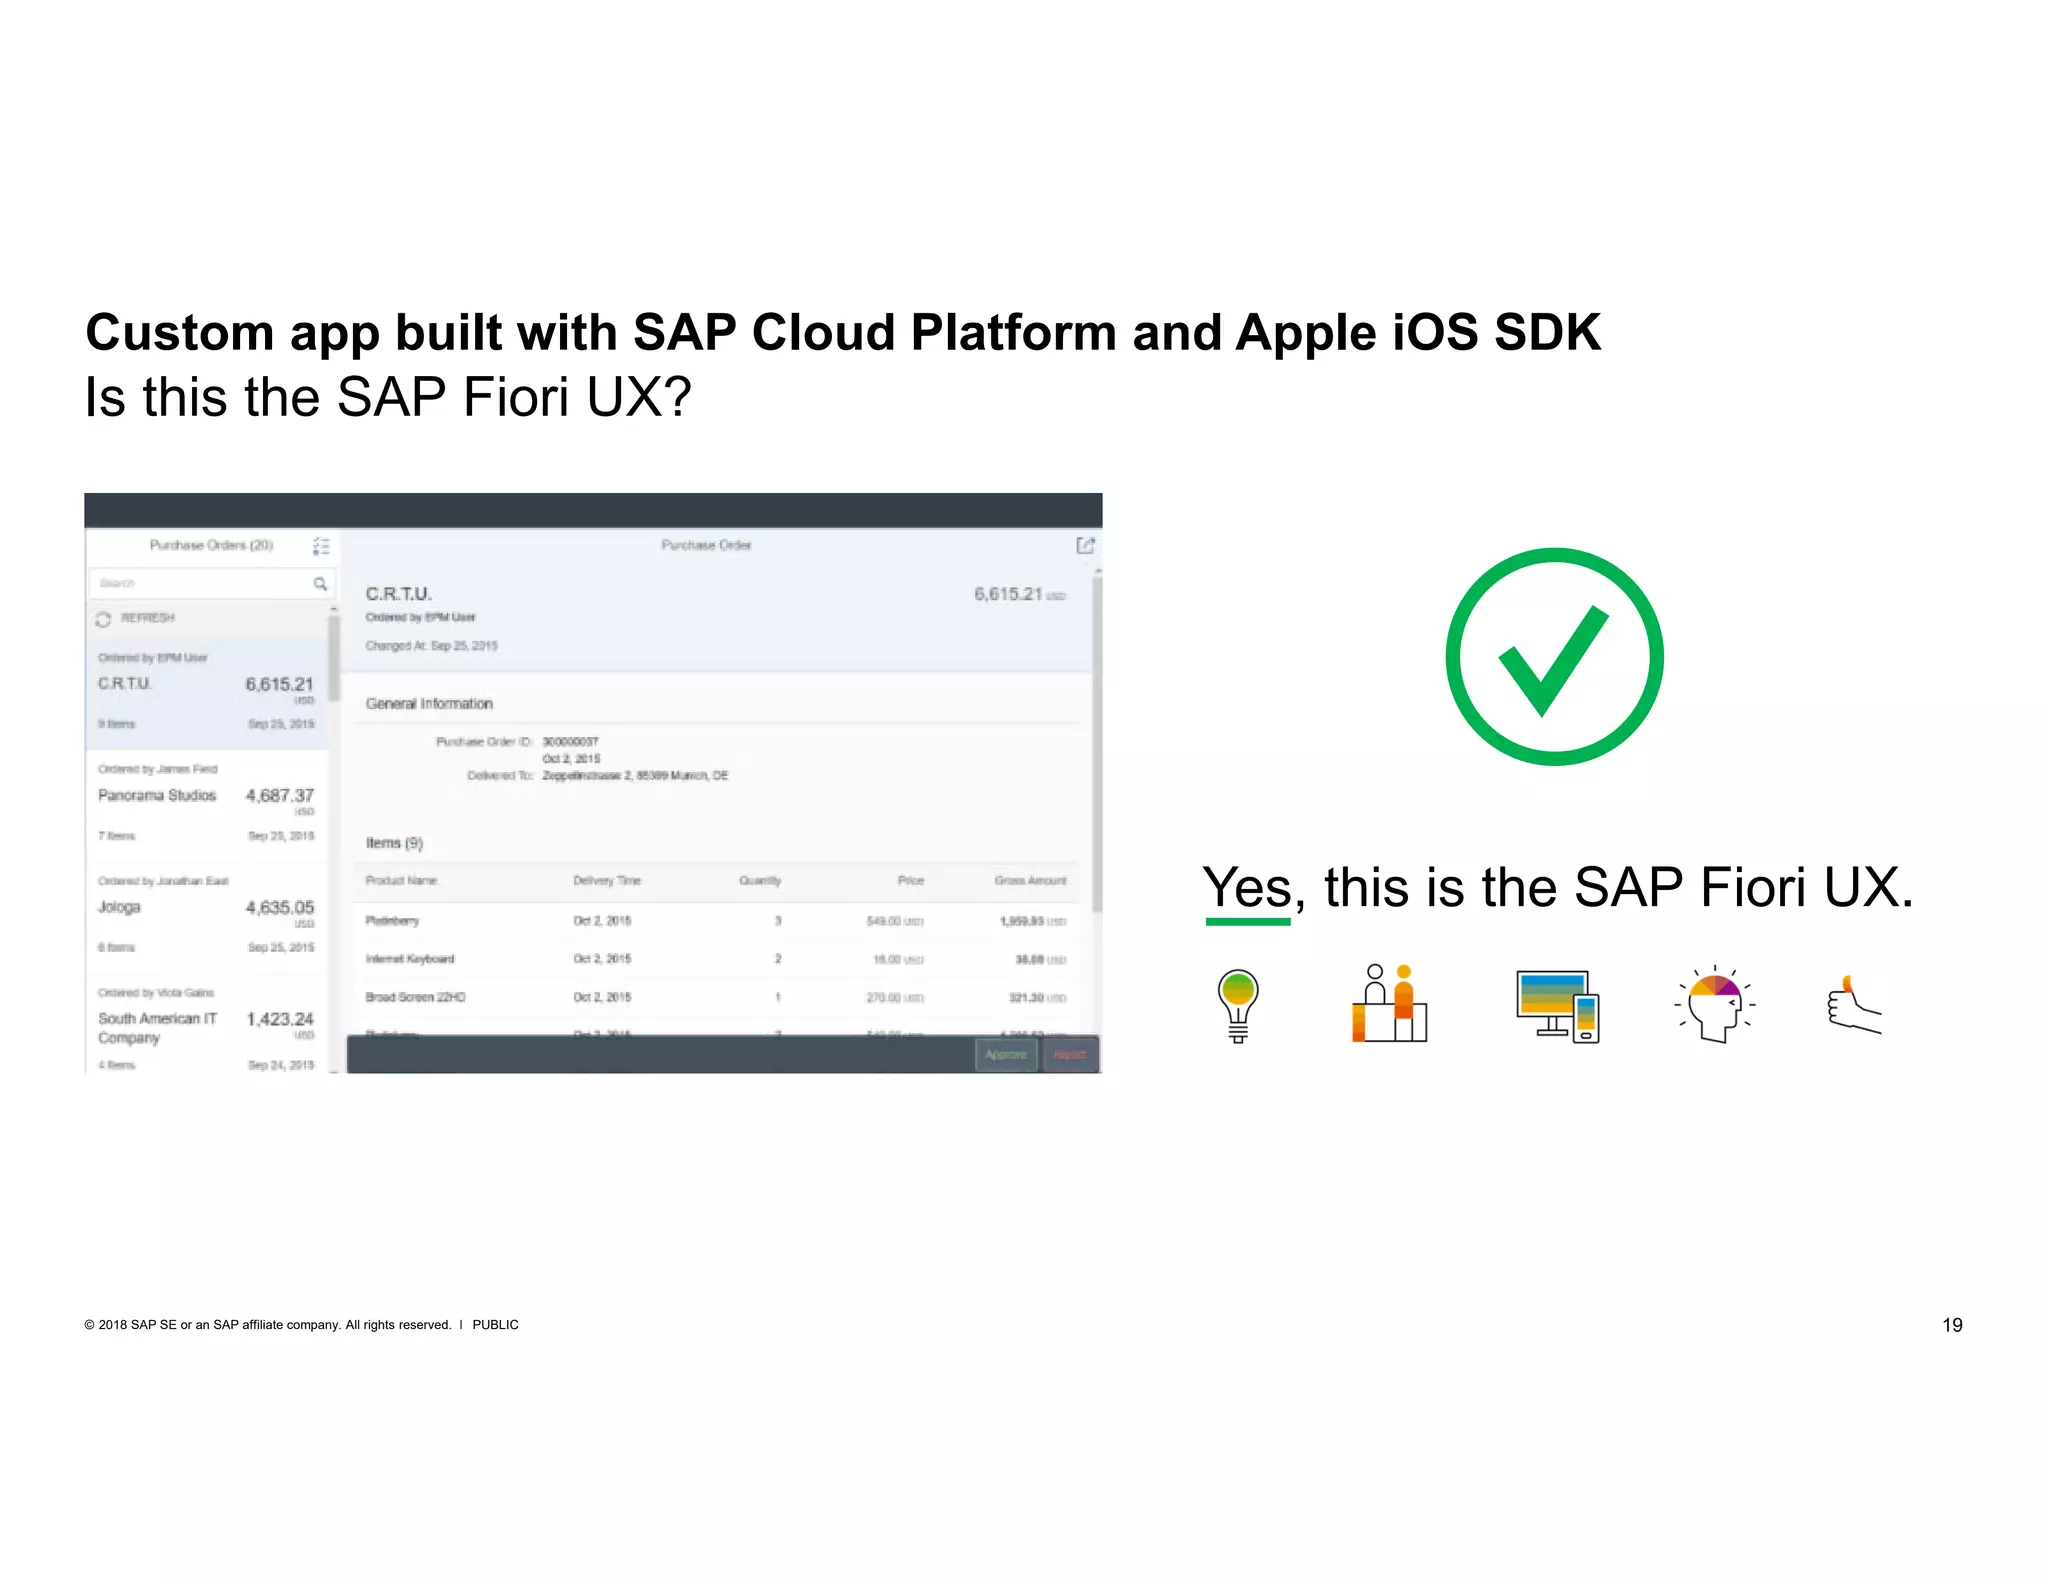Click the purchase orders list scrollbar
Image resolution: width=2048 pixels, height=1582 pixels.
pyautogui.click(x=334, y=656)
